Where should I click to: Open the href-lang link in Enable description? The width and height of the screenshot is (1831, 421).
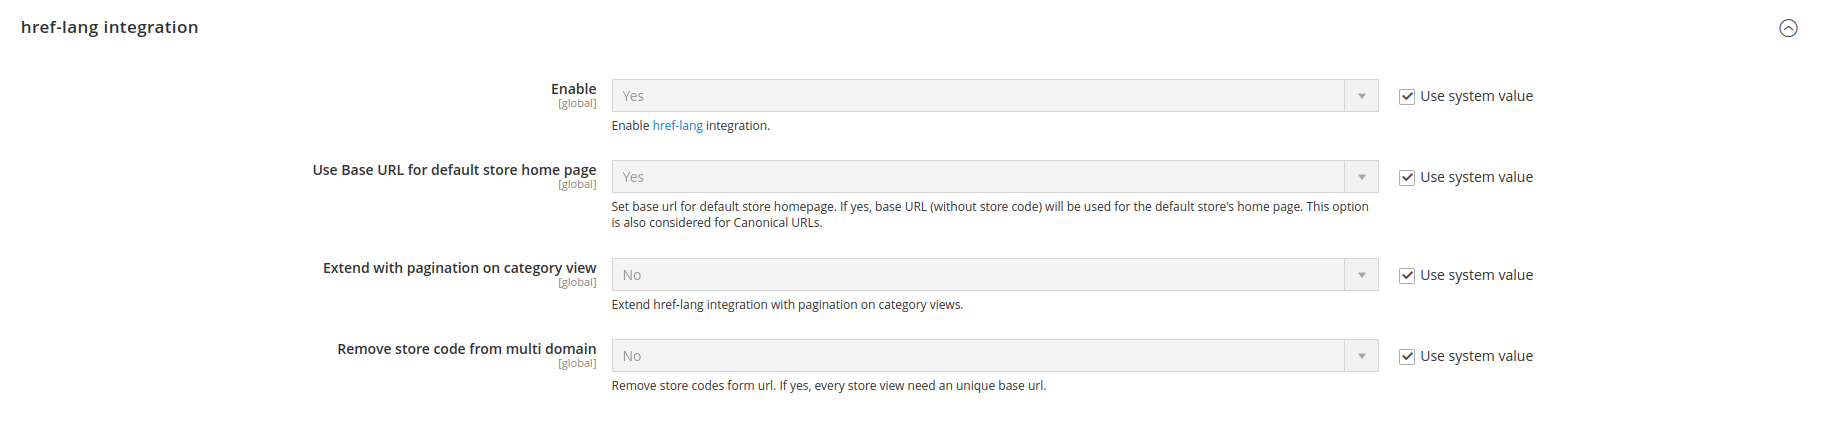tap(677, 126)
